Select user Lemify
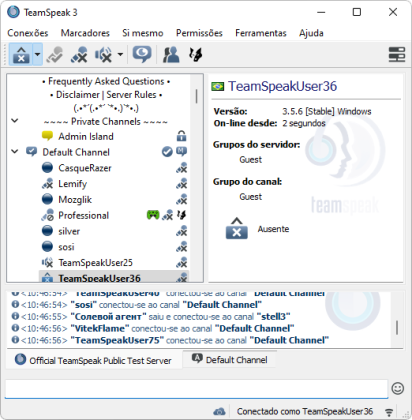Viewport: 412px width, 420px height. click(x=72, y=184)
